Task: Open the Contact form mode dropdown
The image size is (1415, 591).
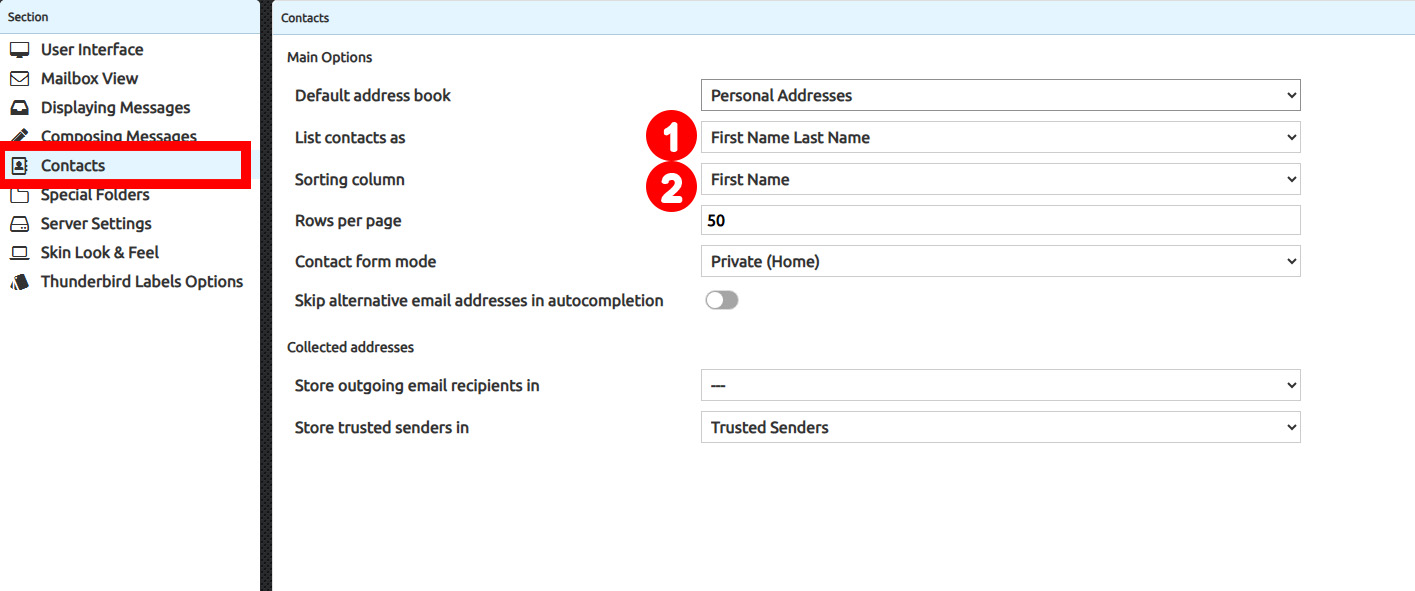Action: click(1000, 262)
